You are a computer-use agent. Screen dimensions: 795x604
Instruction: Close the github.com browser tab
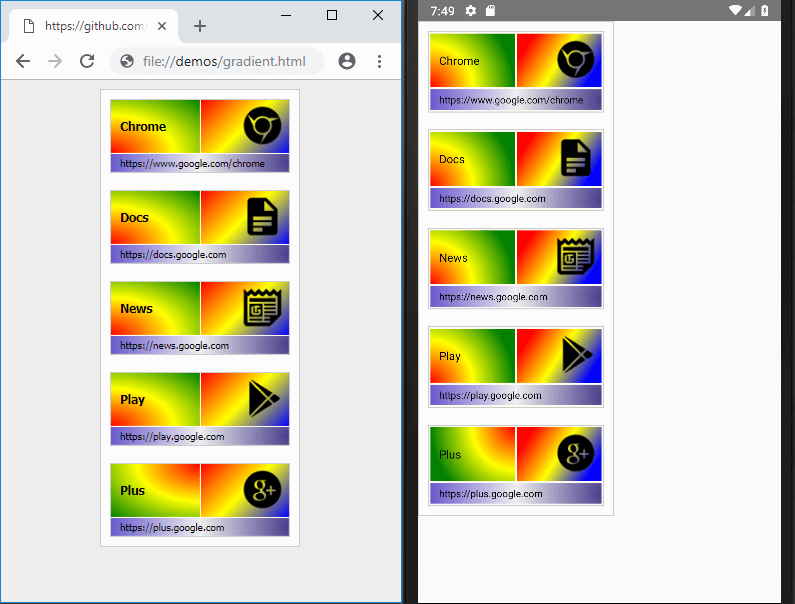[x=162, y=26]
